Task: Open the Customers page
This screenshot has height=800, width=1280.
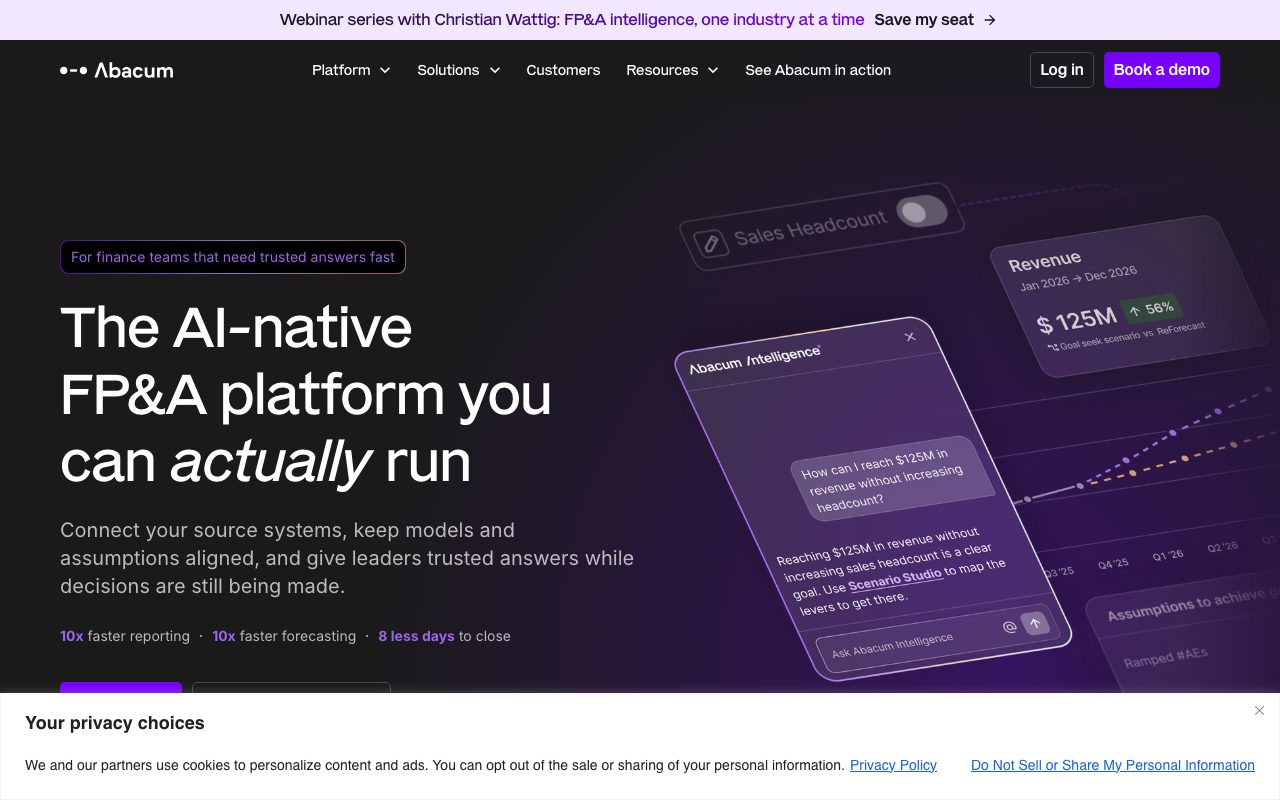Action: click(x=563, y=70)
